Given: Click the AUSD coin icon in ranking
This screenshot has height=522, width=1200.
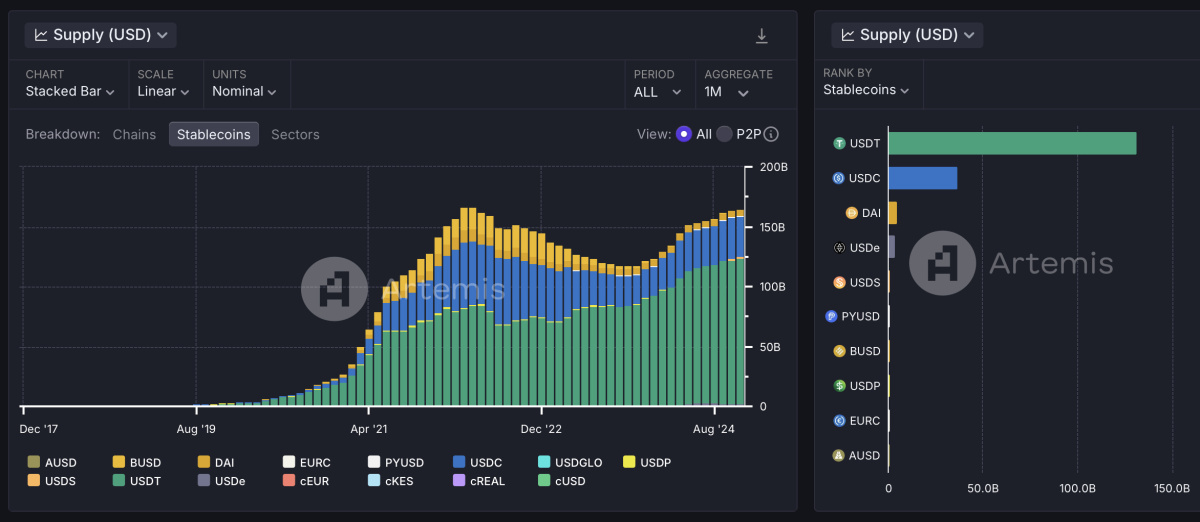Looking at the screenshot, I should tap(839, 455).
